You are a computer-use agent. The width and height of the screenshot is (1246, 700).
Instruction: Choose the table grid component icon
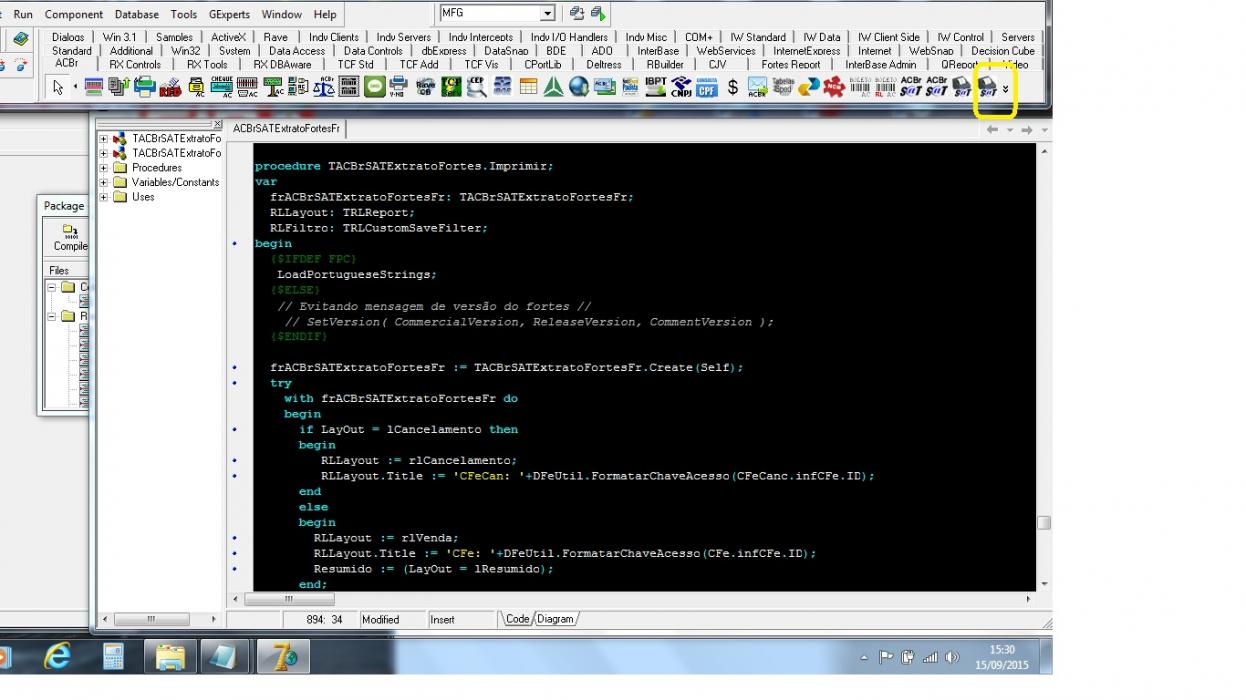click(x=528, y=87)
